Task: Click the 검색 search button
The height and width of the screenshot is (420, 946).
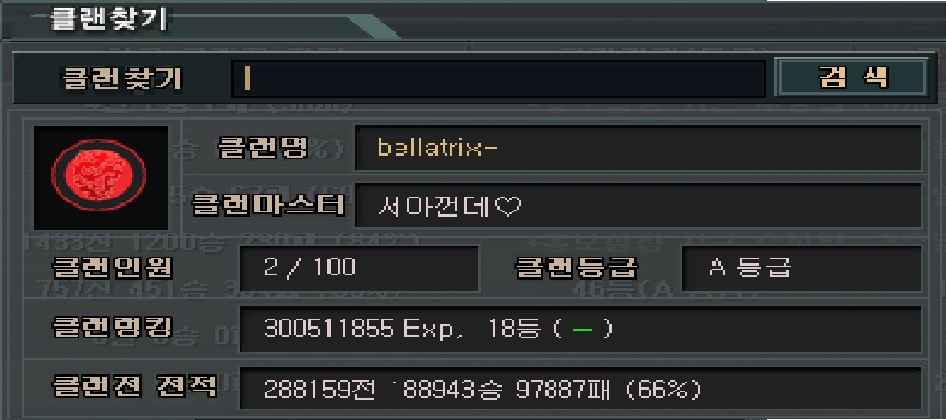Action: coord(851,77)
